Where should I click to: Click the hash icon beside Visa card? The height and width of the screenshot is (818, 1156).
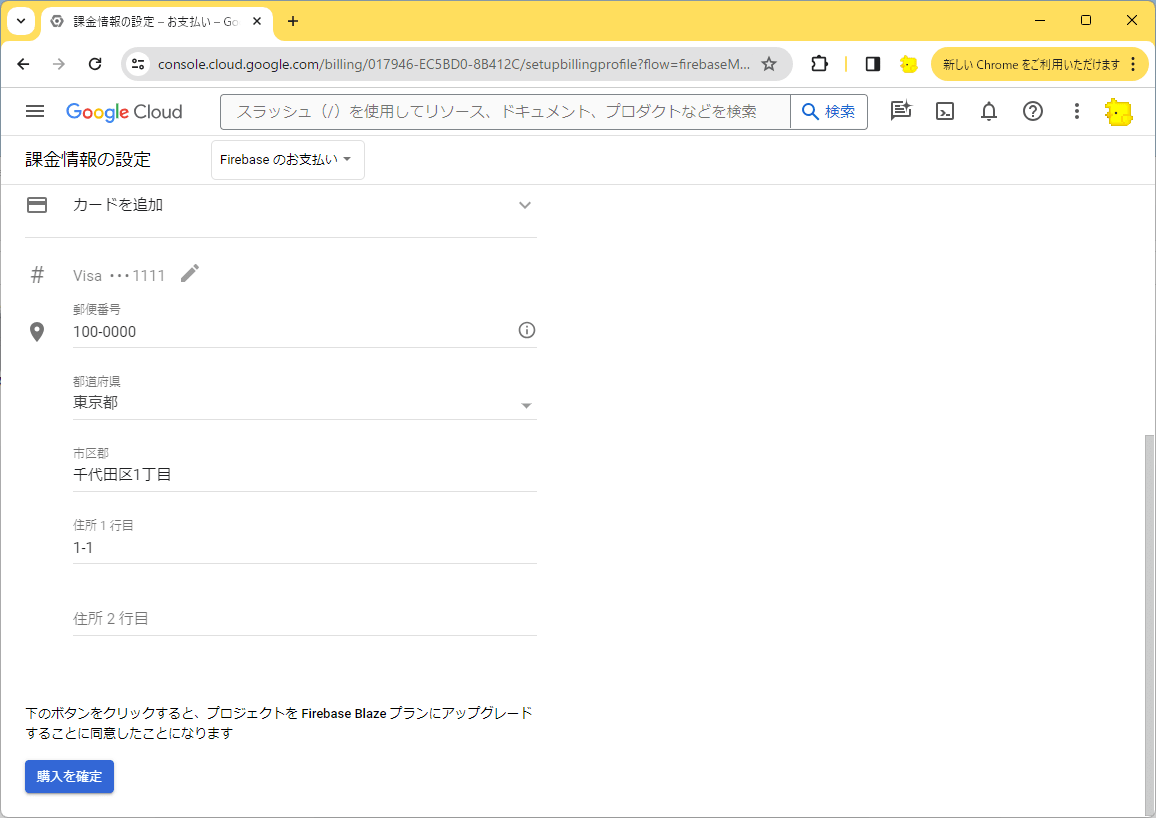point(37,276)
